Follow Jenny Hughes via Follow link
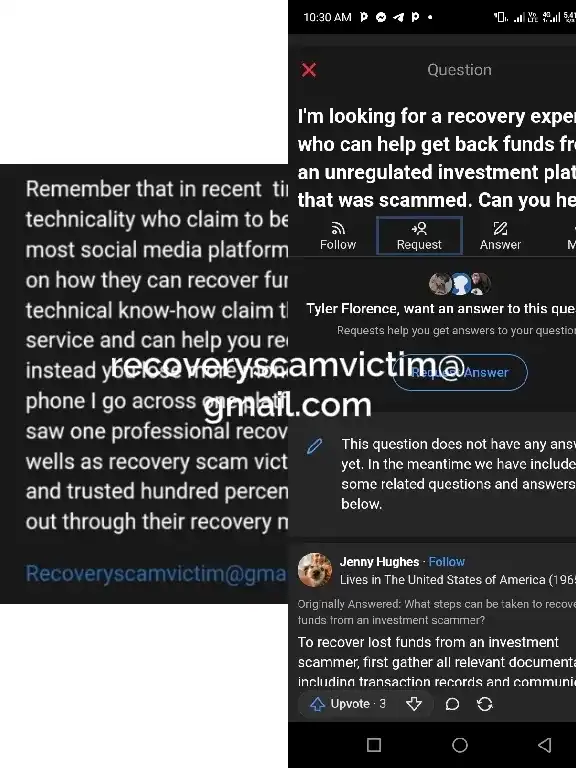Viewport: 576px width, 768px height. [x=447, y=561]
